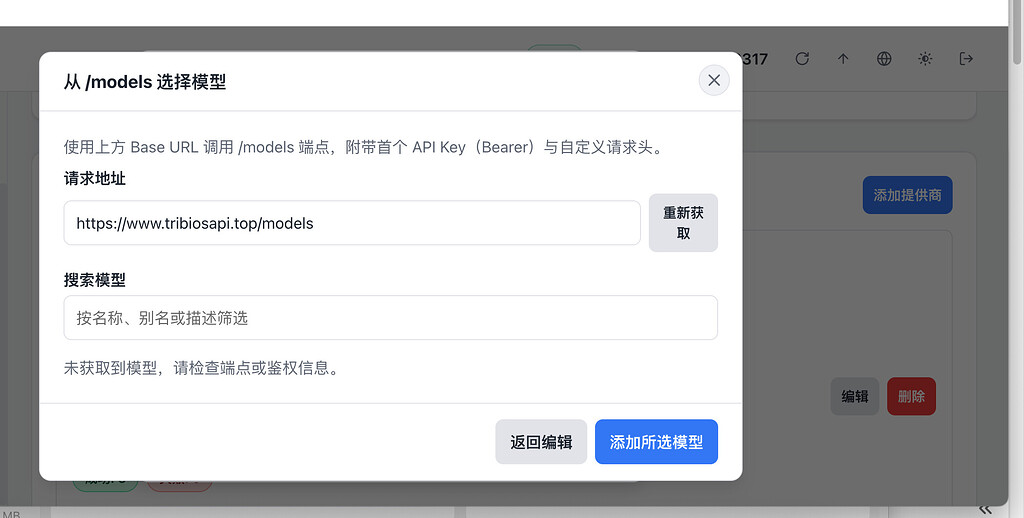Click the 搜索模型 search field
Image resolution: width=1024 pixels, height=518 pixels.
[x=391, y=317]
